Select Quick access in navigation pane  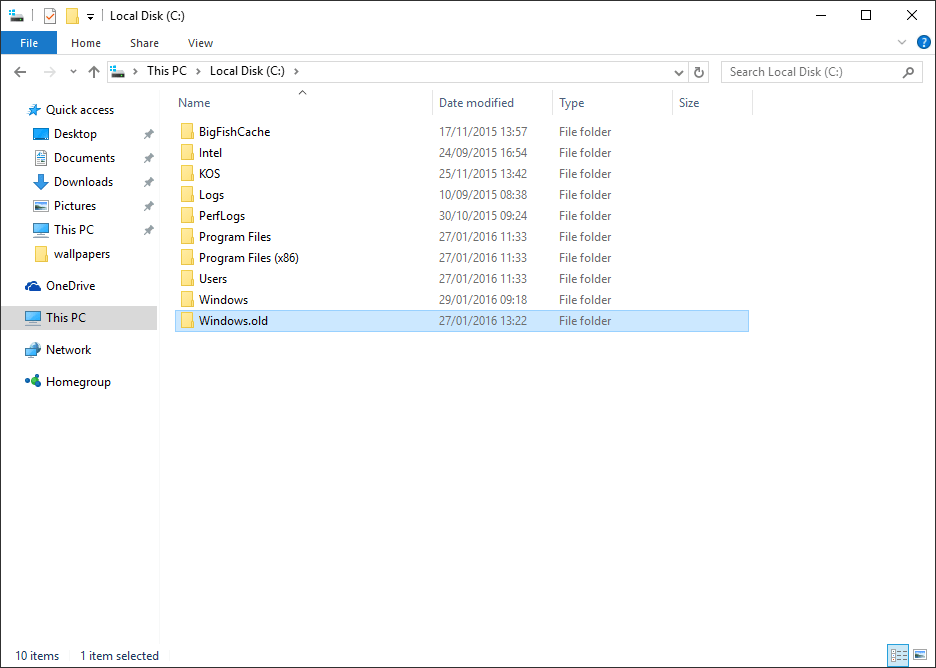79,110
